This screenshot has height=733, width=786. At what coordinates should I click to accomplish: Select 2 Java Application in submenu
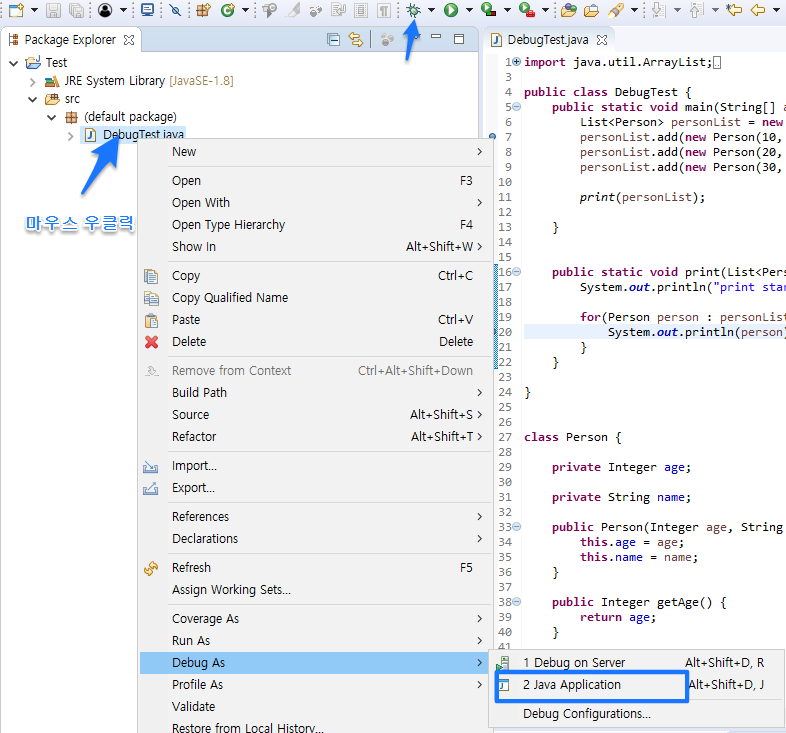point(637,685)
